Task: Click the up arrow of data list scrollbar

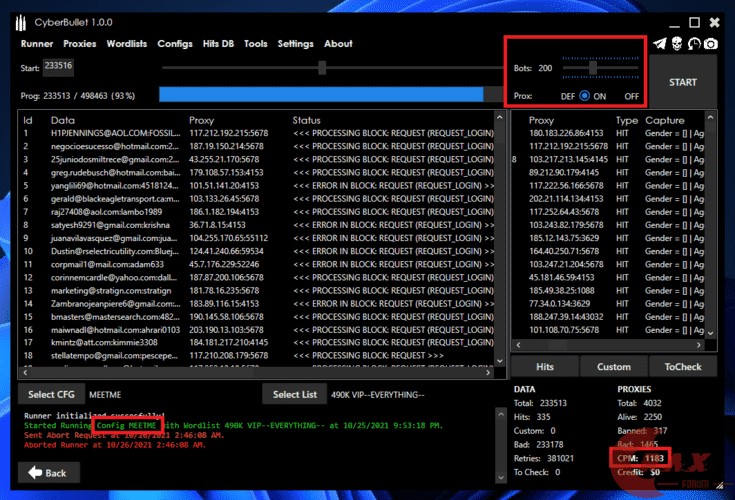Action: coord(500,118)
